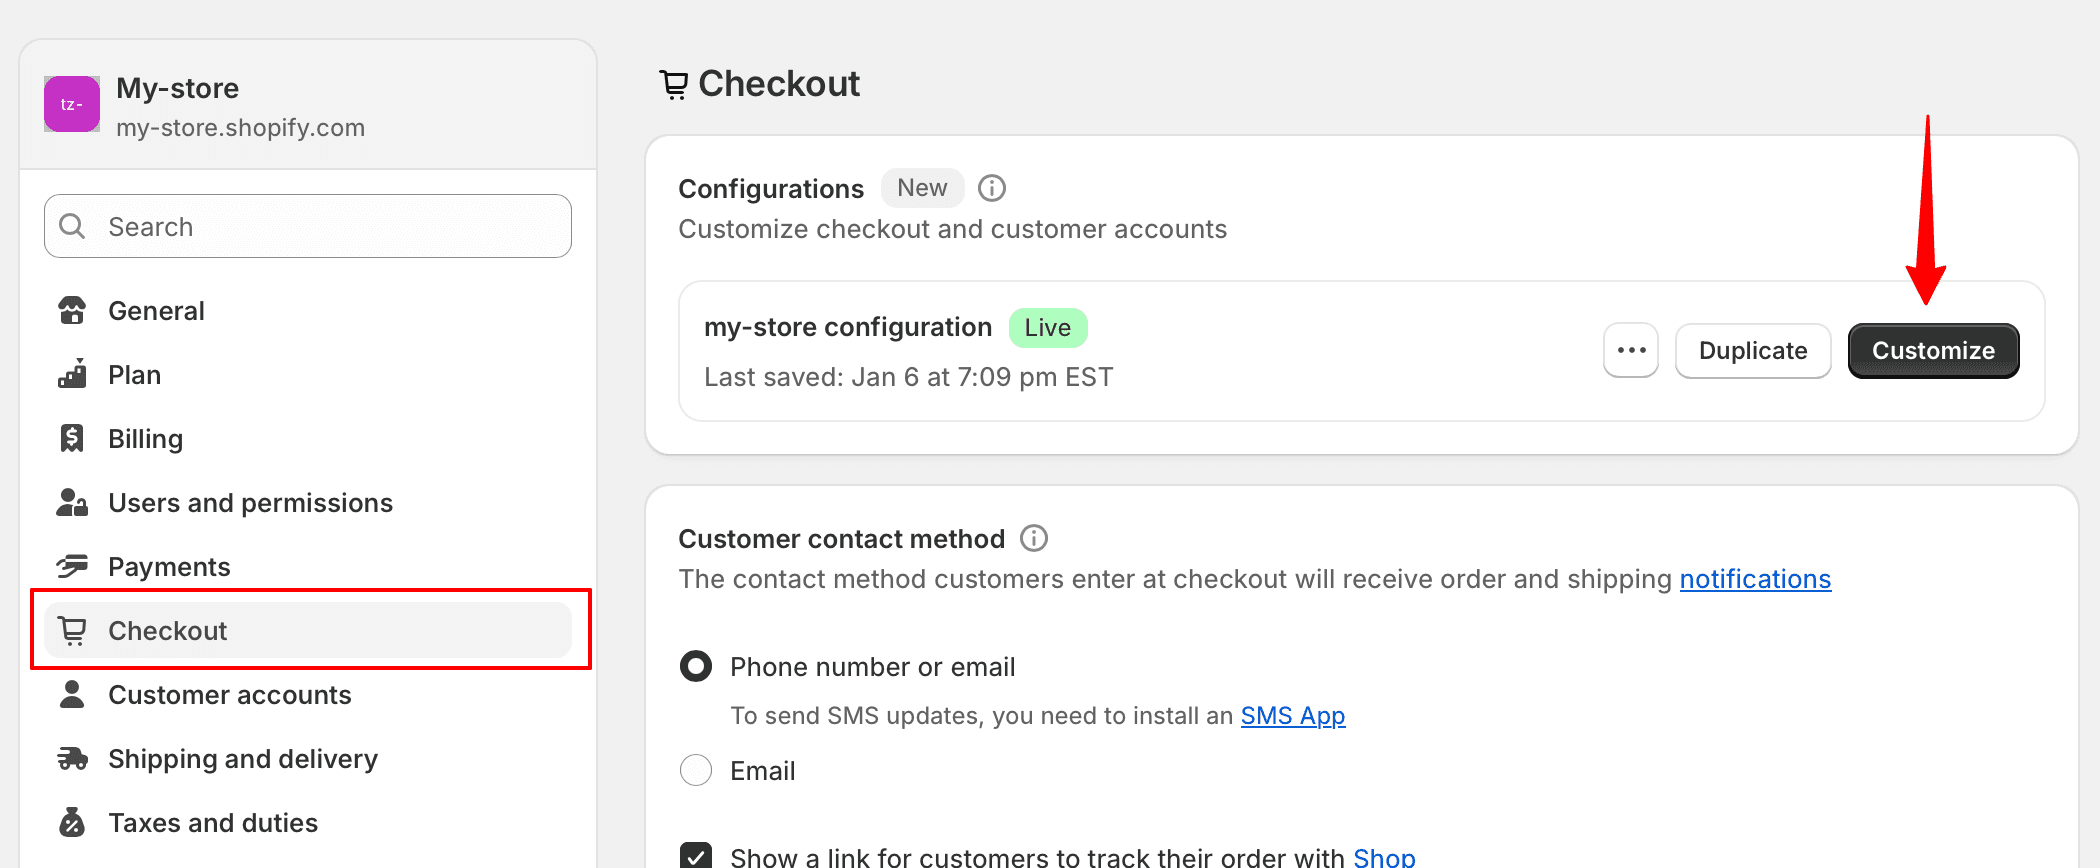Click the My-store avatar icon
The height and width of the screenshot is (868, 2100).
pos(72,104)
